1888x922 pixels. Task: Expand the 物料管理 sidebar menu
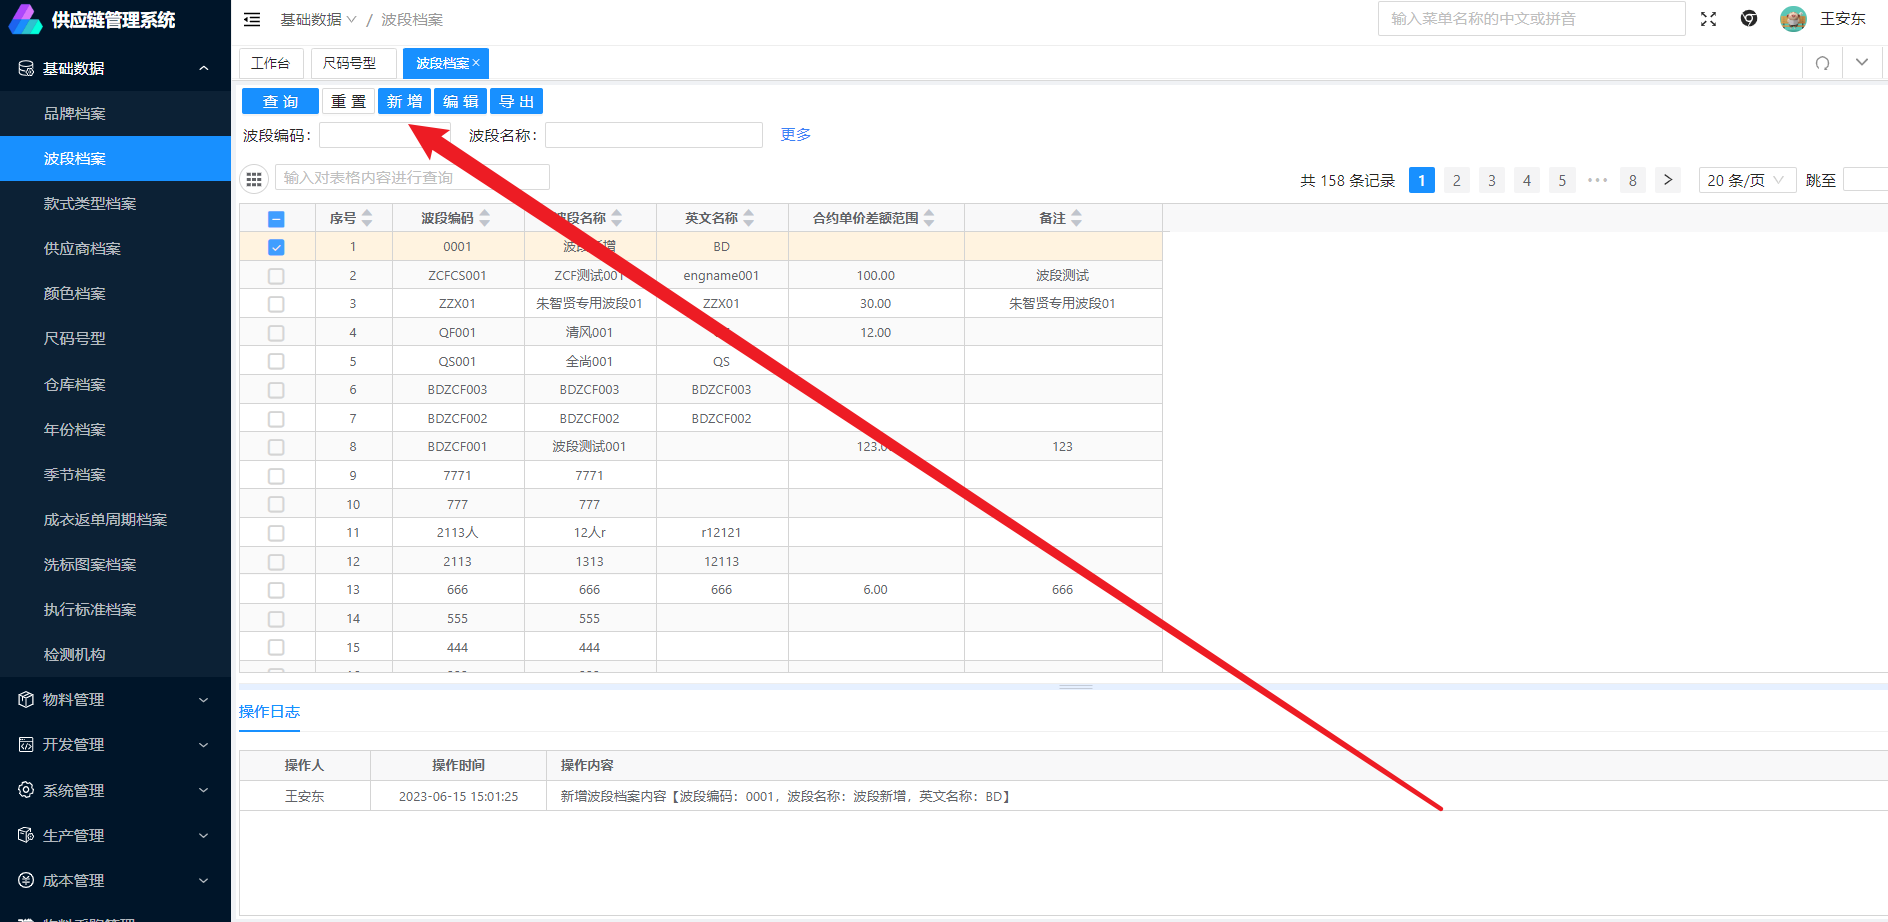(x=115, y=700)
